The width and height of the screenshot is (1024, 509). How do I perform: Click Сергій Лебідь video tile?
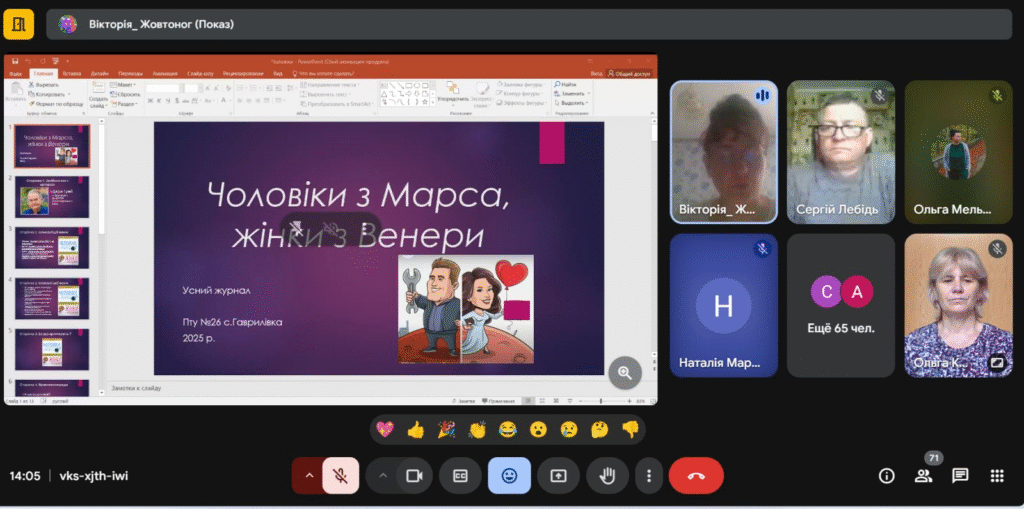pyautogui.click(x=840, y=150)
